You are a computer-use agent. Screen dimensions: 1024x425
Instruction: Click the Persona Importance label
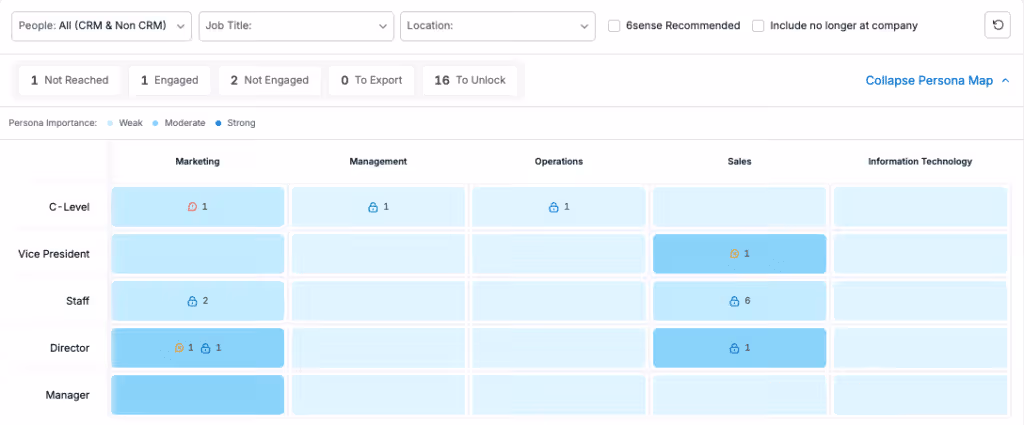click(x=53, y=123)
